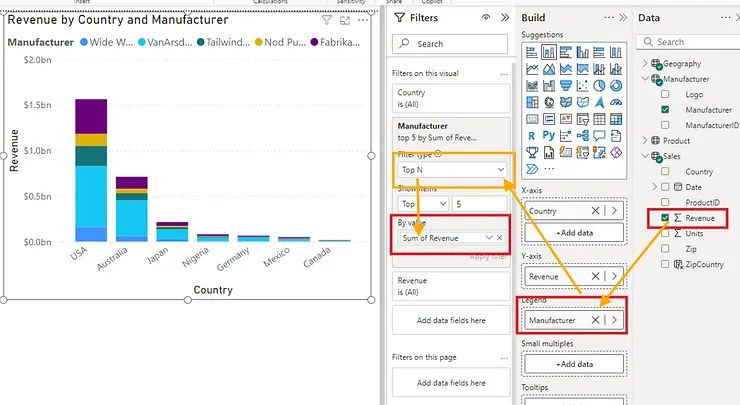
Task: Click the Nod Pu... yellow legend swatch
Action: (258, 42)
